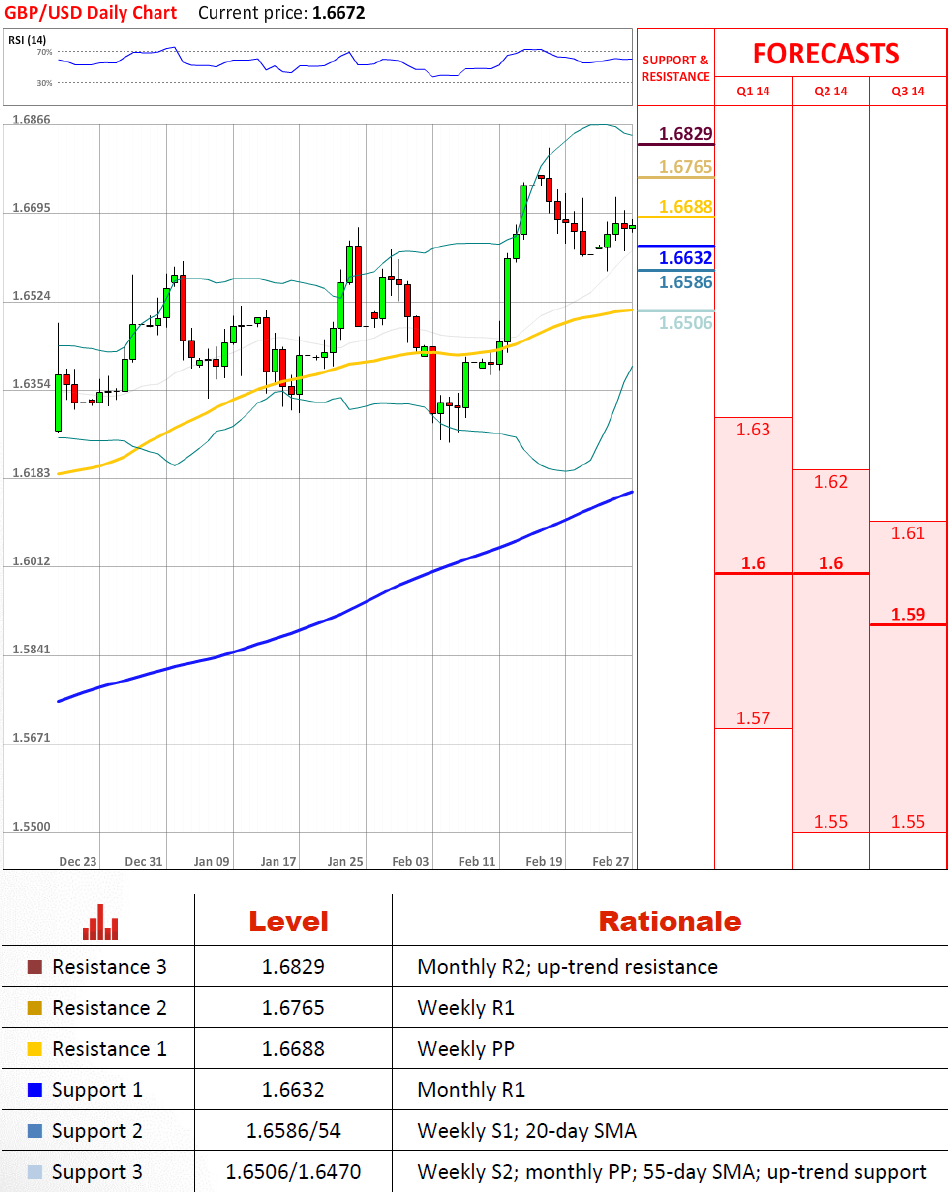
Task: Select the Q1 14 forecast column header
Action: click(753, 91)
